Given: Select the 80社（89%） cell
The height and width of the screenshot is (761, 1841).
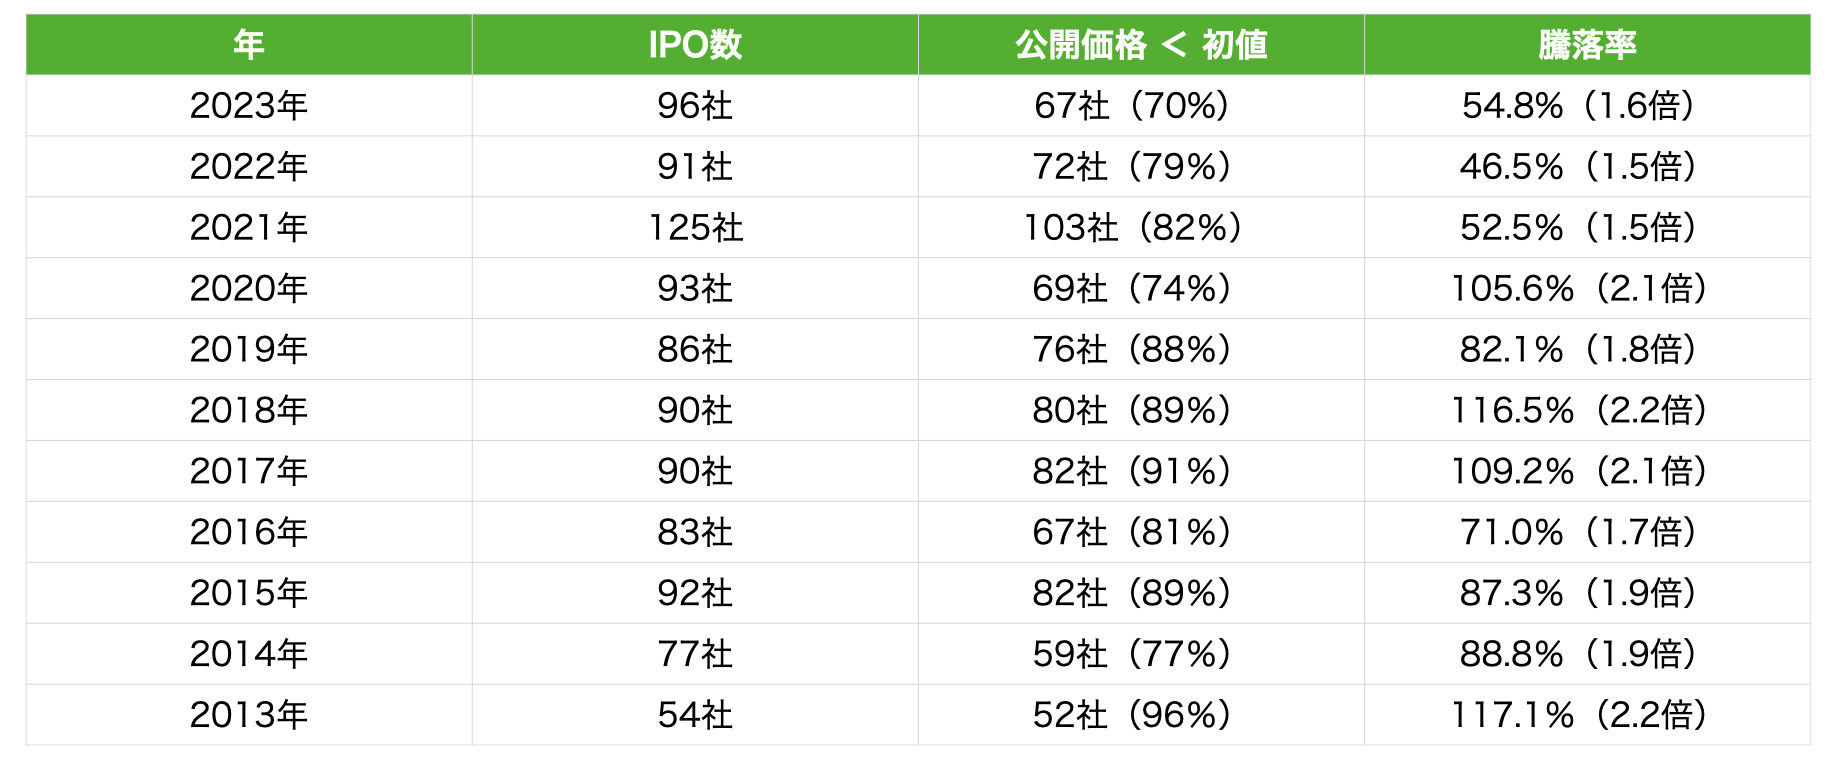Looking at the screenshot, I should tap(1131, 411).
